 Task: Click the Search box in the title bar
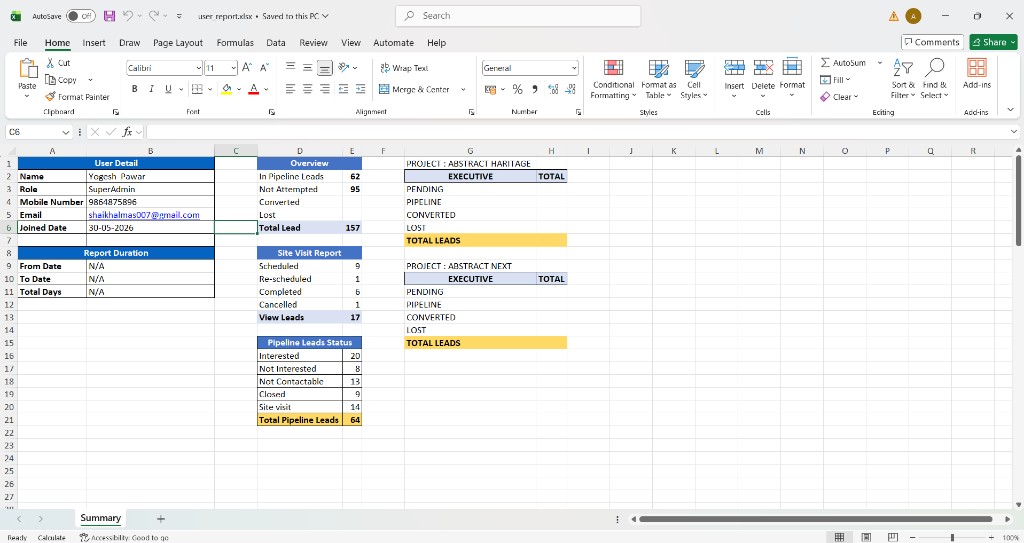click(518, 16)
